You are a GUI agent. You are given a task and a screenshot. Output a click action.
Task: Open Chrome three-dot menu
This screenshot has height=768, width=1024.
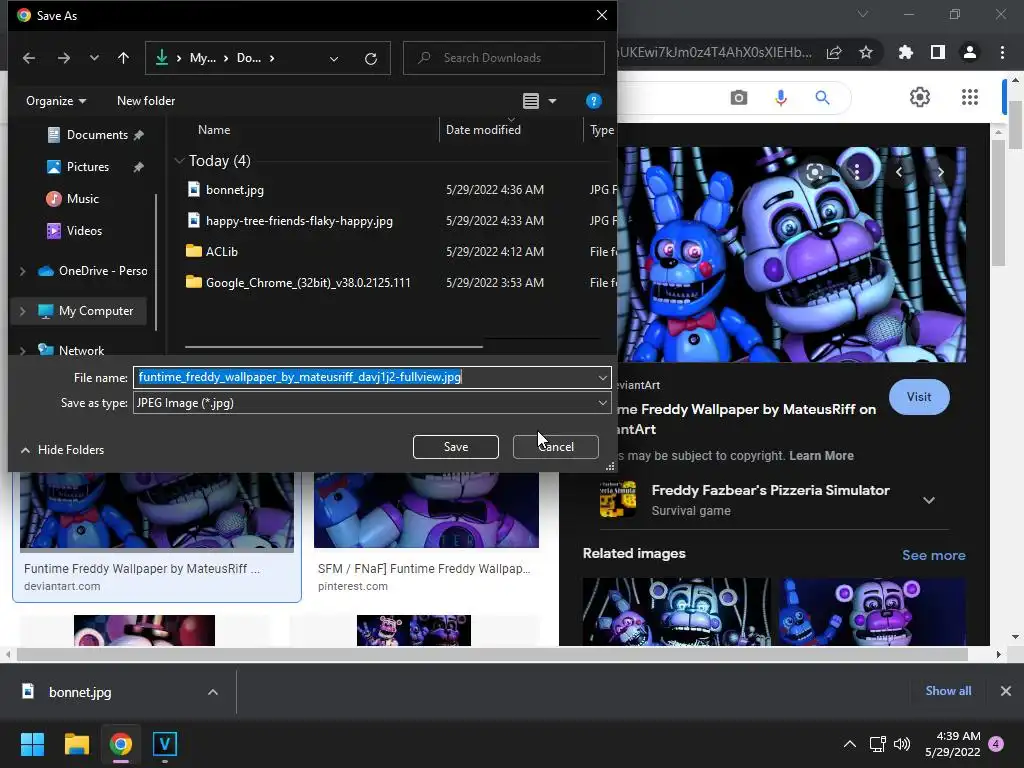(1002, 52)
